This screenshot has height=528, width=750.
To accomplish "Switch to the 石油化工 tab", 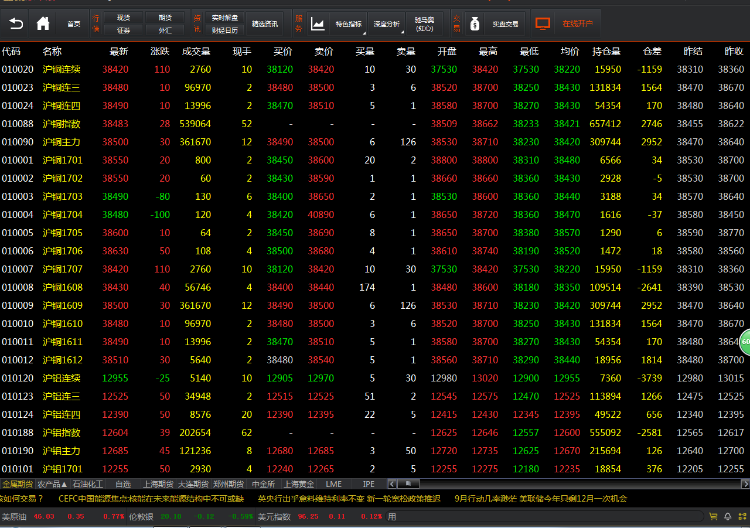I will click(x=88, y=484).
